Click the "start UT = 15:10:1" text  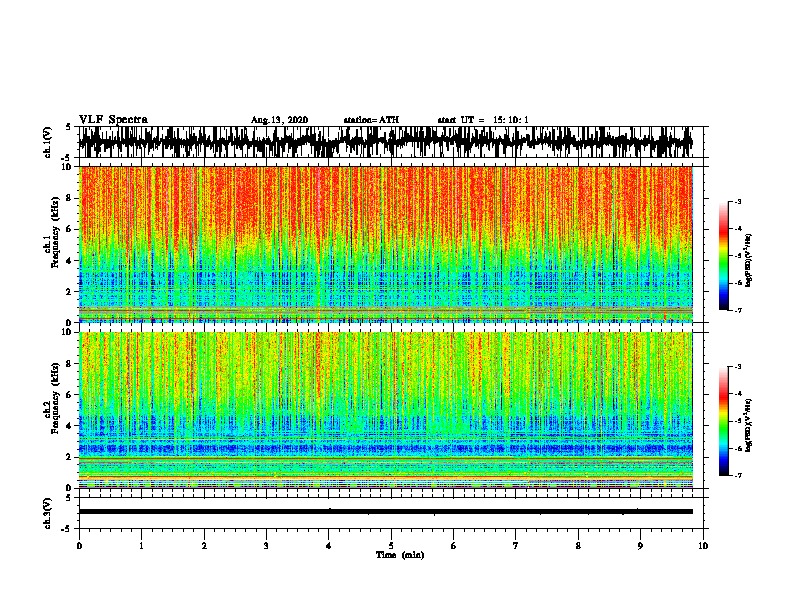[483, 120]
